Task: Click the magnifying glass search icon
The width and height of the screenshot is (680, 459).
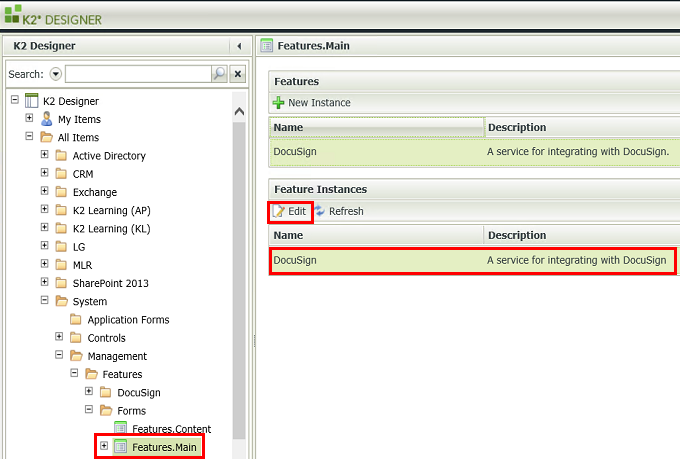Action: pos(219,74)
